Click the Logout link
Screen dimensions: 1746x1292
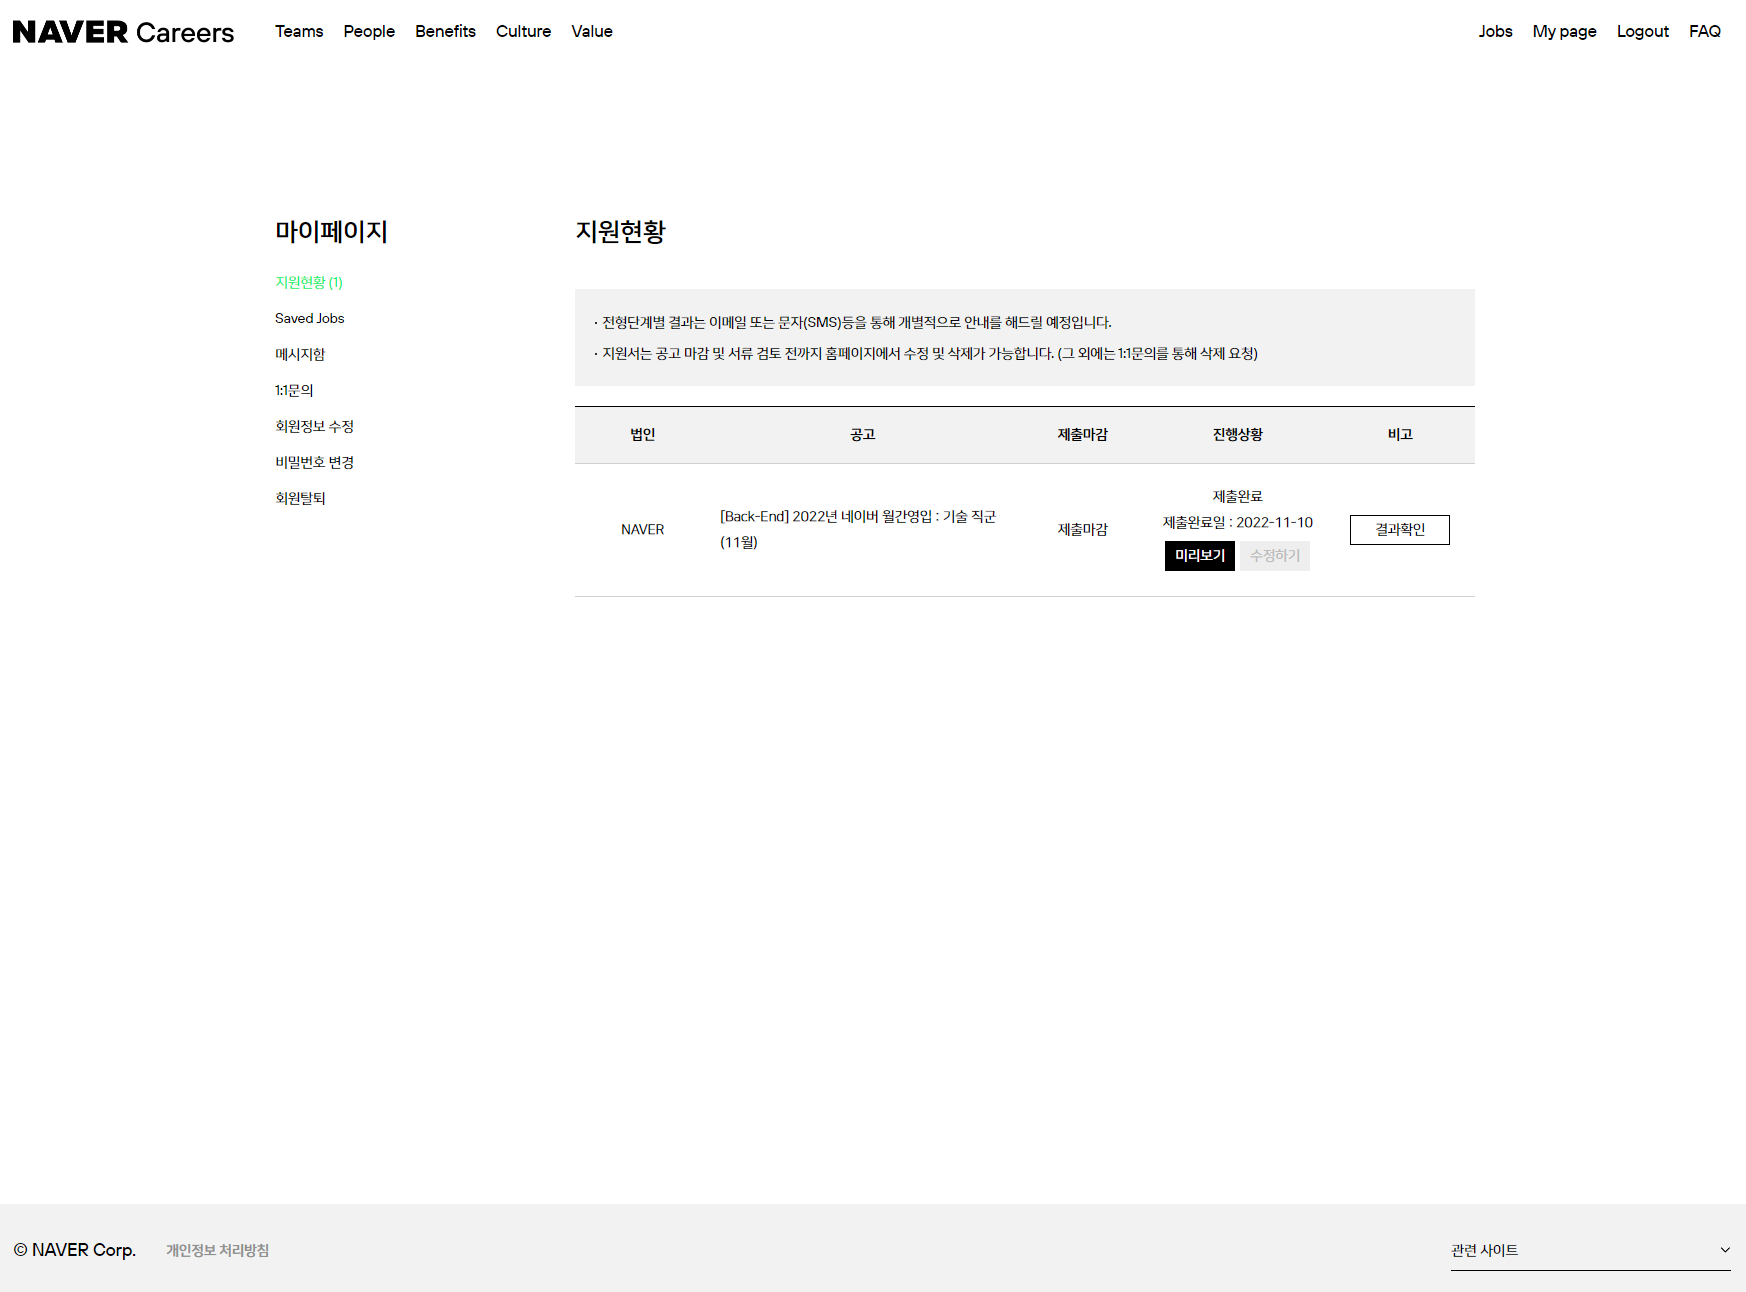[1642, 31]
